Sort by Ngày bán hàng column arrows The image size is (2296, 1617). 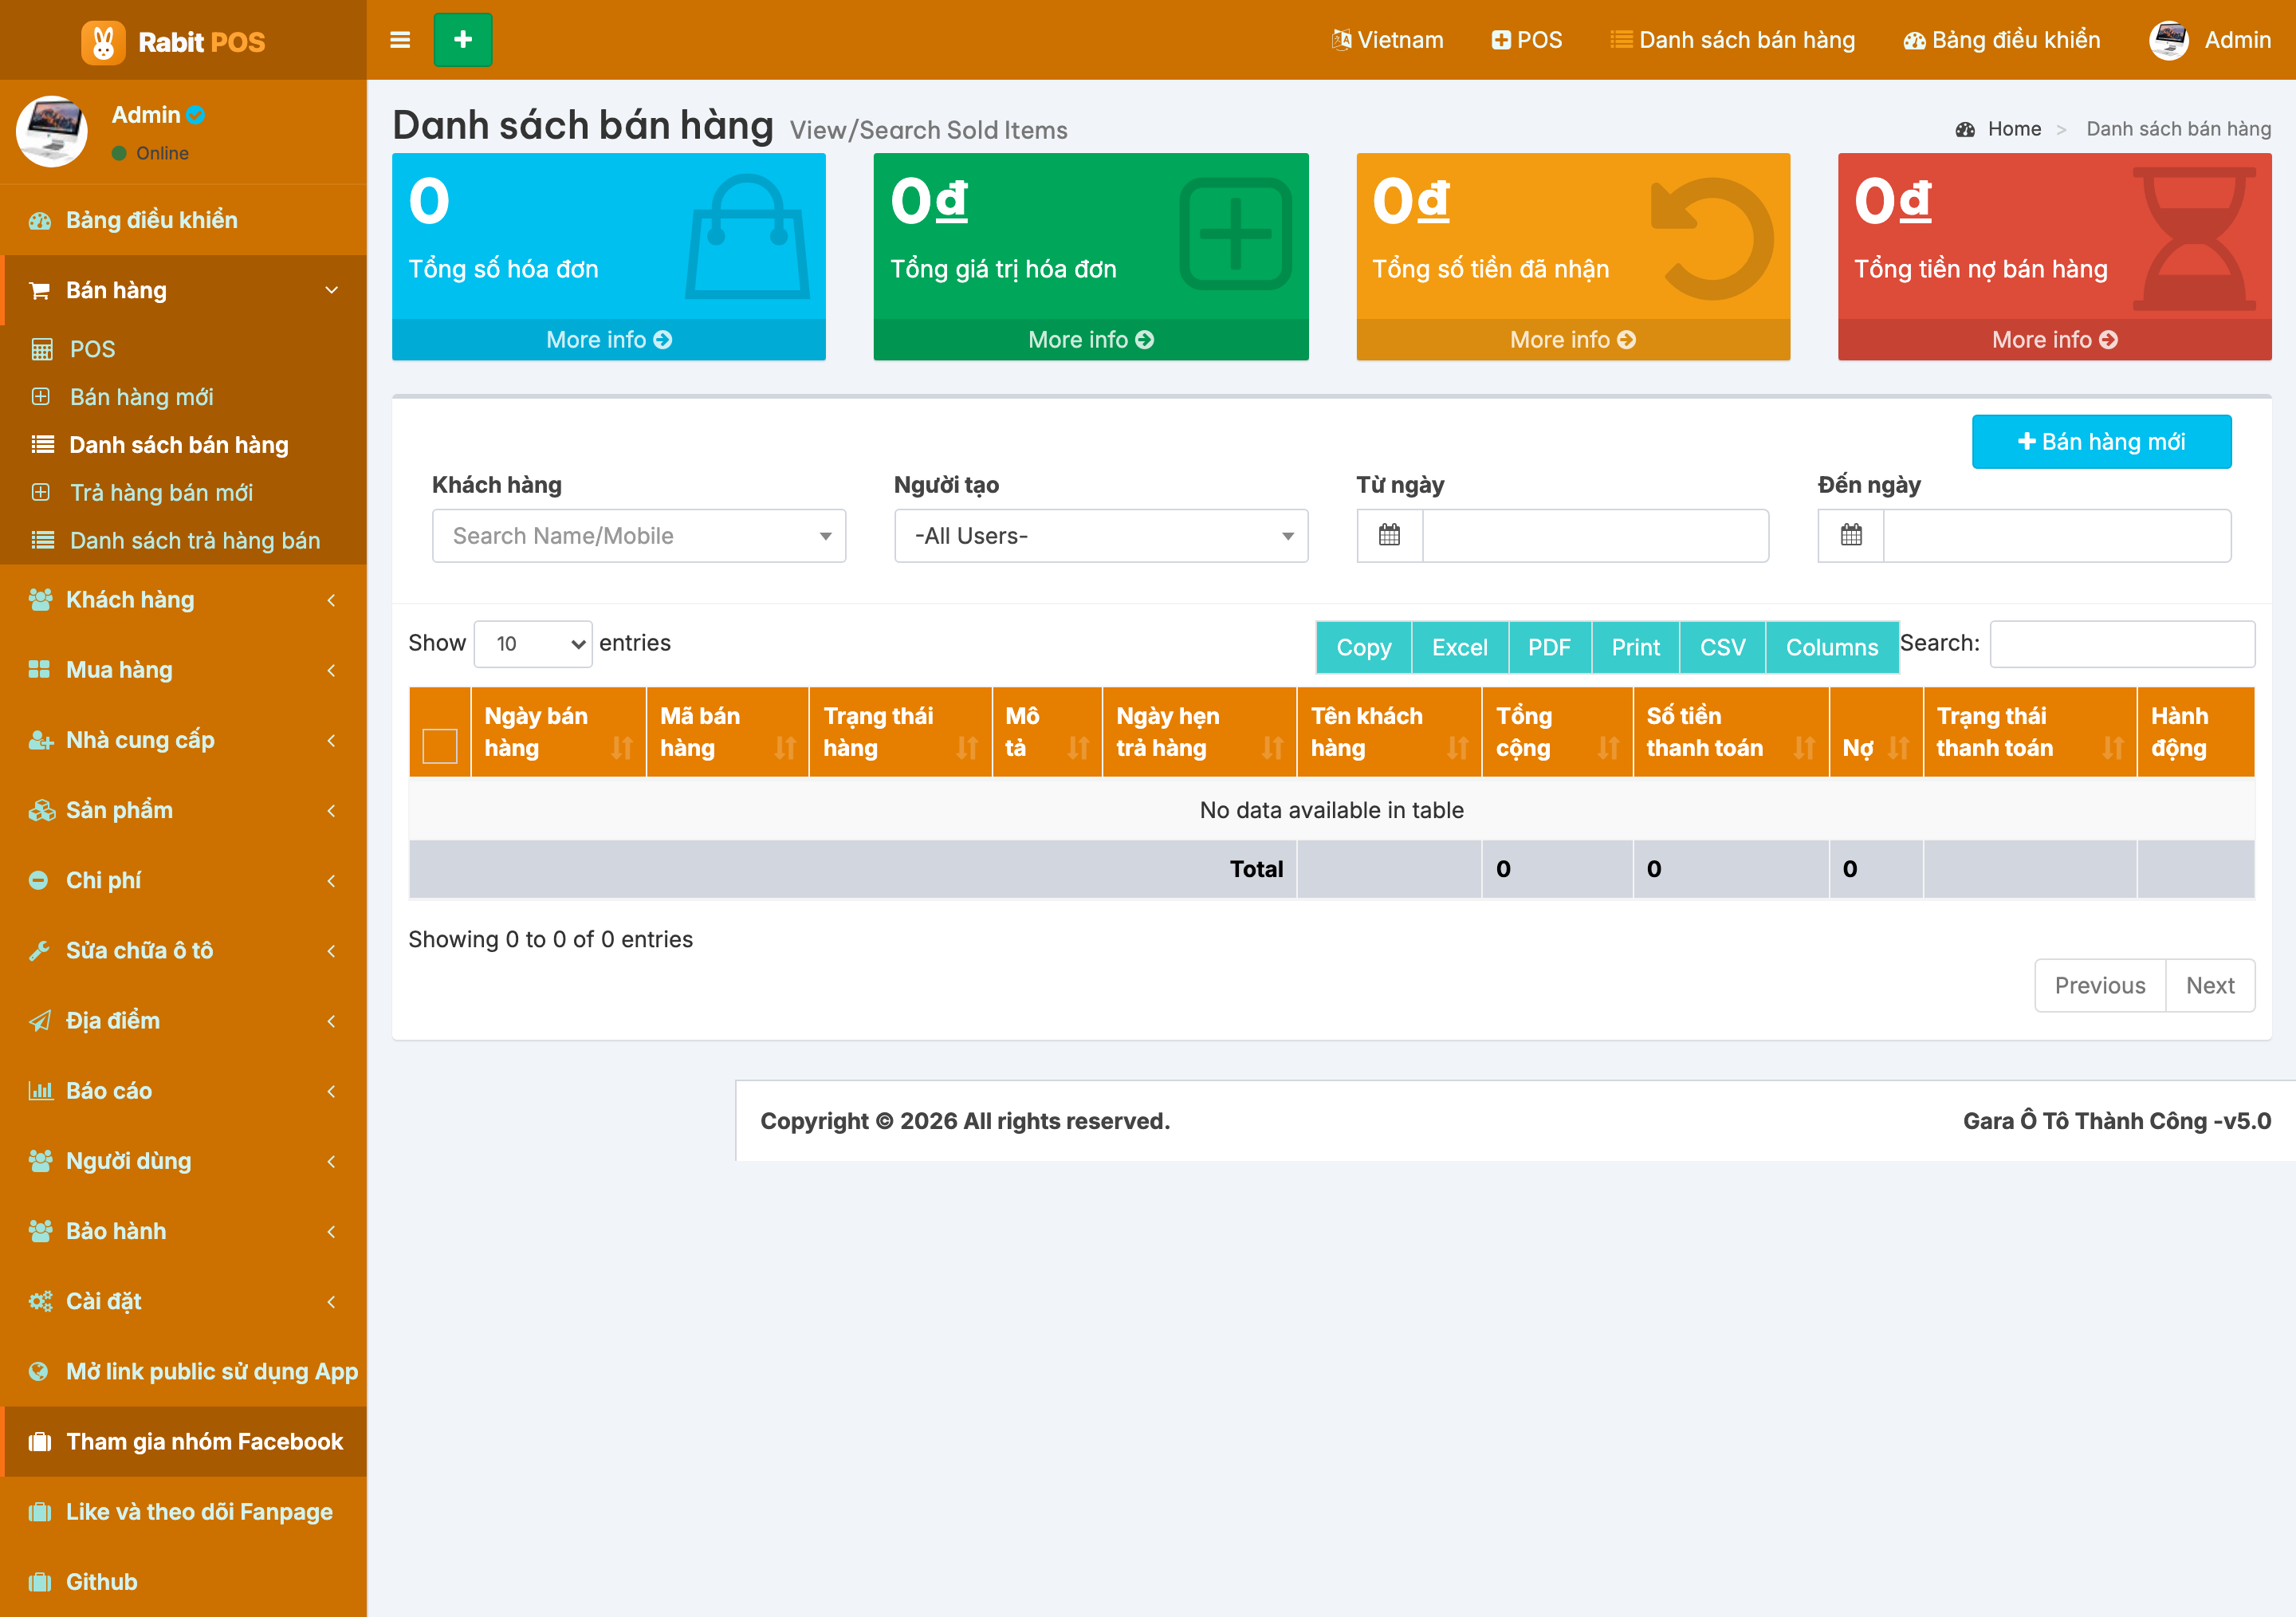(x=622, y=748)
